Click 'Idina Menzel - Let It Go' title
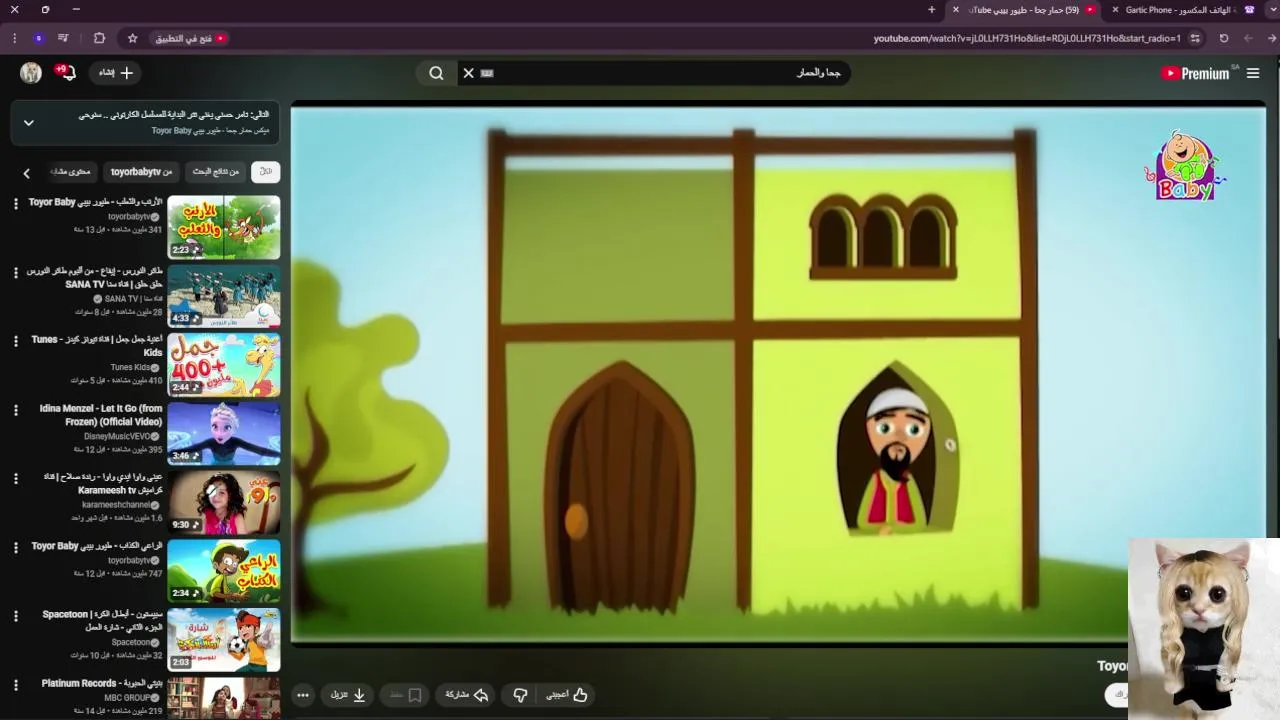 (x=101, y=415)
